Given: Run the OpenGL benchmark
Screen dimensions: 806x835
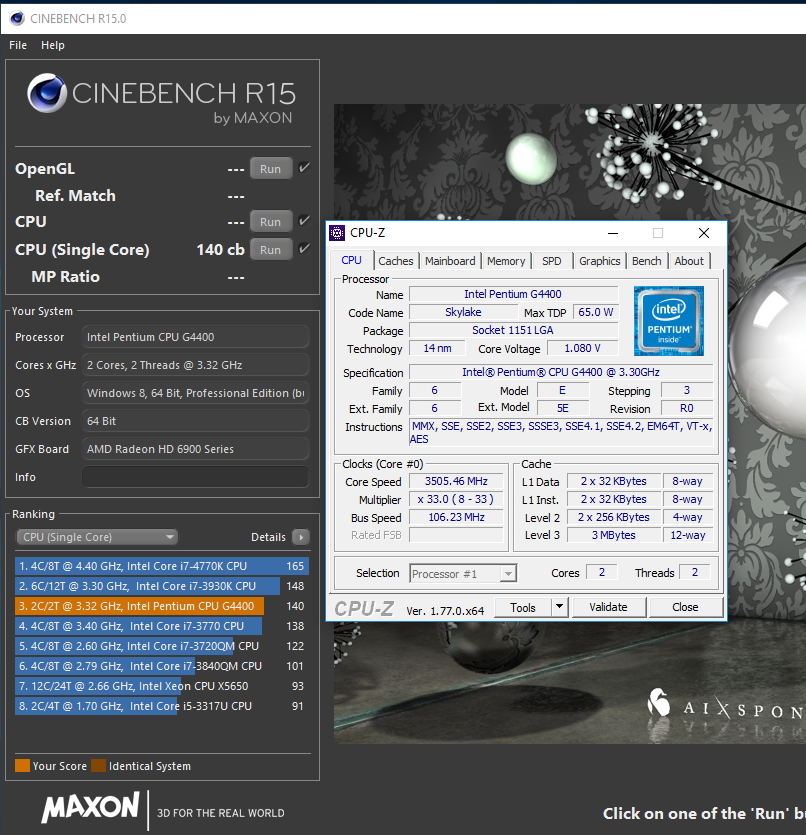Looking at the screenshot, I should coord(271,169).
